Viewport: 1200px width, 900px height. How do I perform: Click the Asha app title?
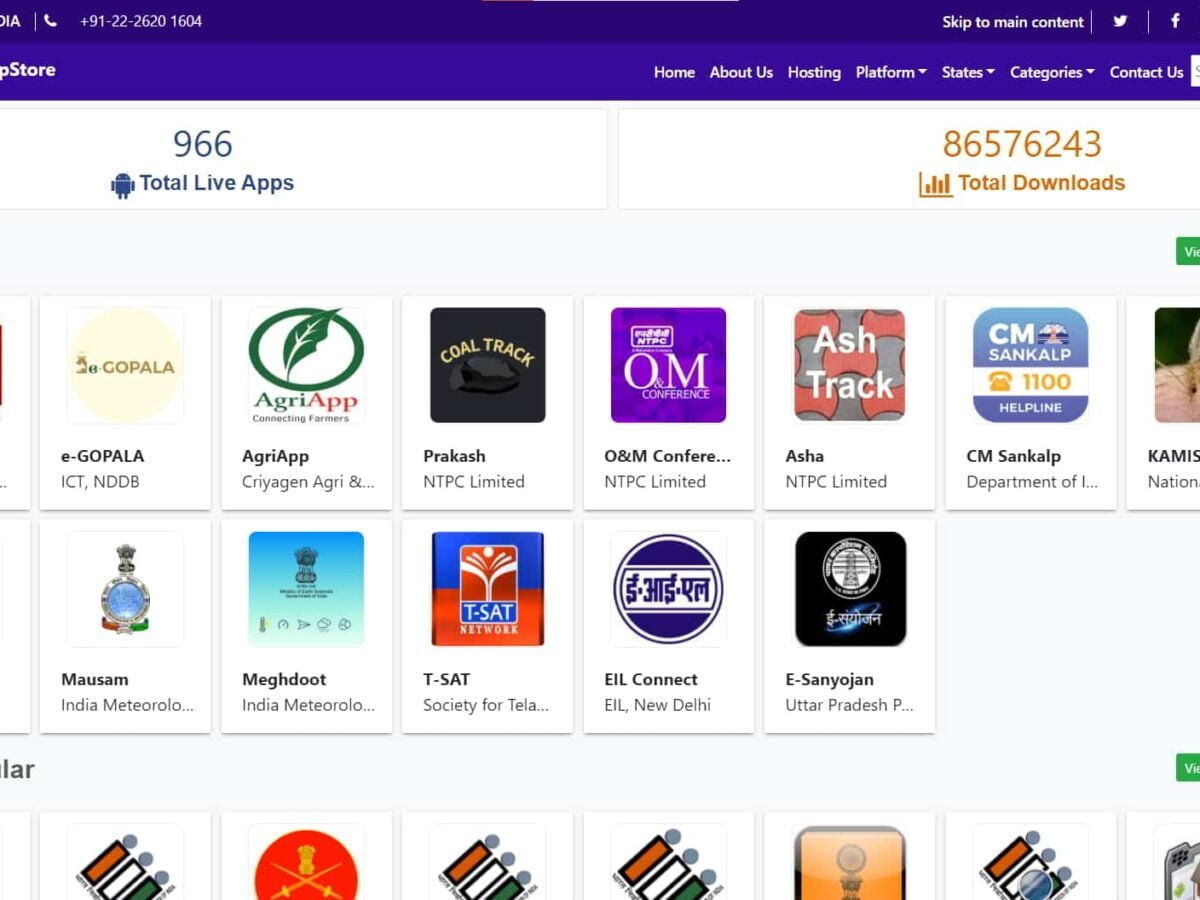click(x=805, y=456)
